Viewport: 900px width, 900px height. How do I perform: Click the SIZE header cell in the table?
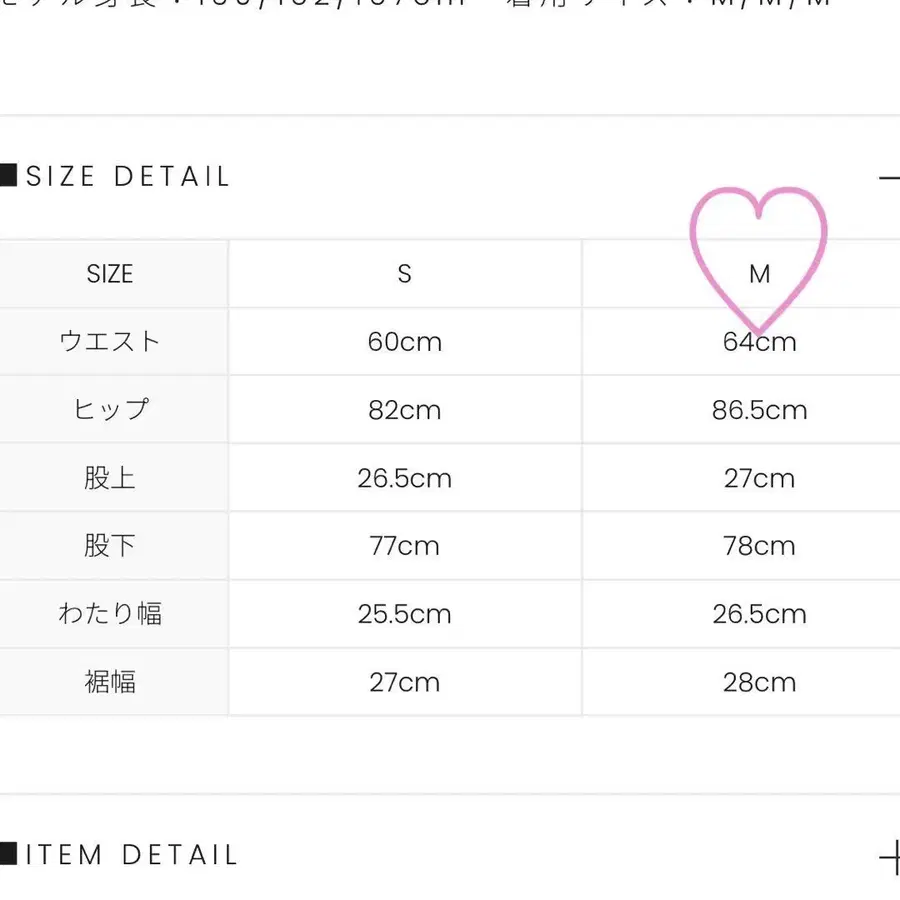coord(112,274)
